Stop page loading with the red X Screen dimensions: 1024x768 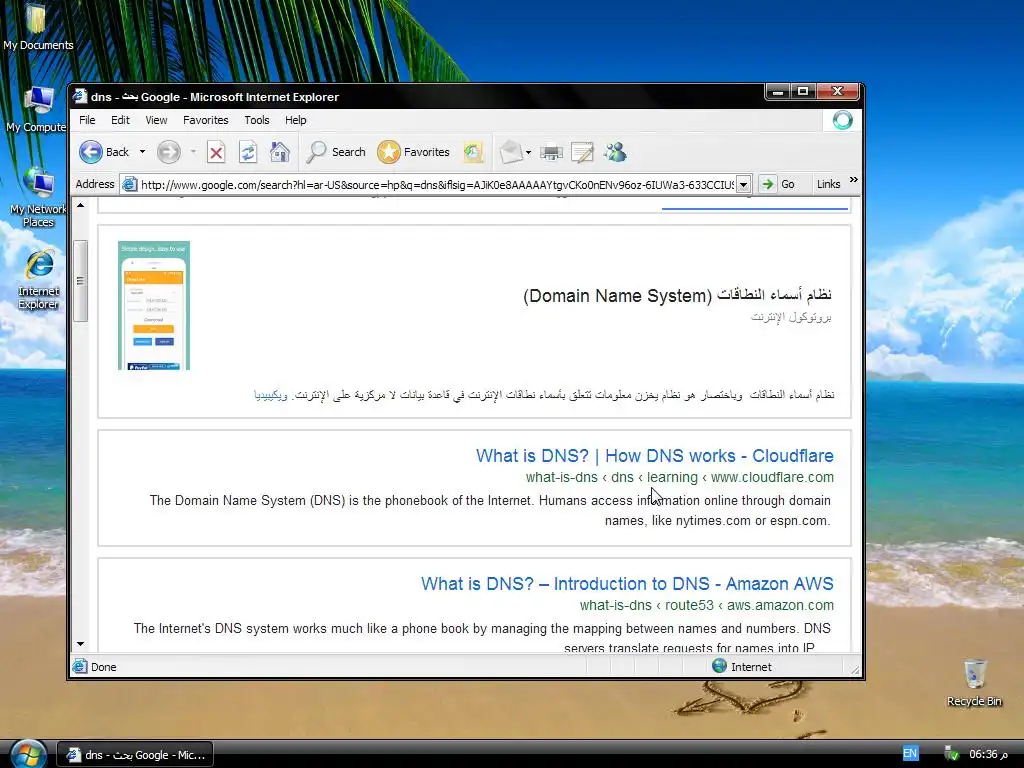pyautogui.click(x=216, y=153)
